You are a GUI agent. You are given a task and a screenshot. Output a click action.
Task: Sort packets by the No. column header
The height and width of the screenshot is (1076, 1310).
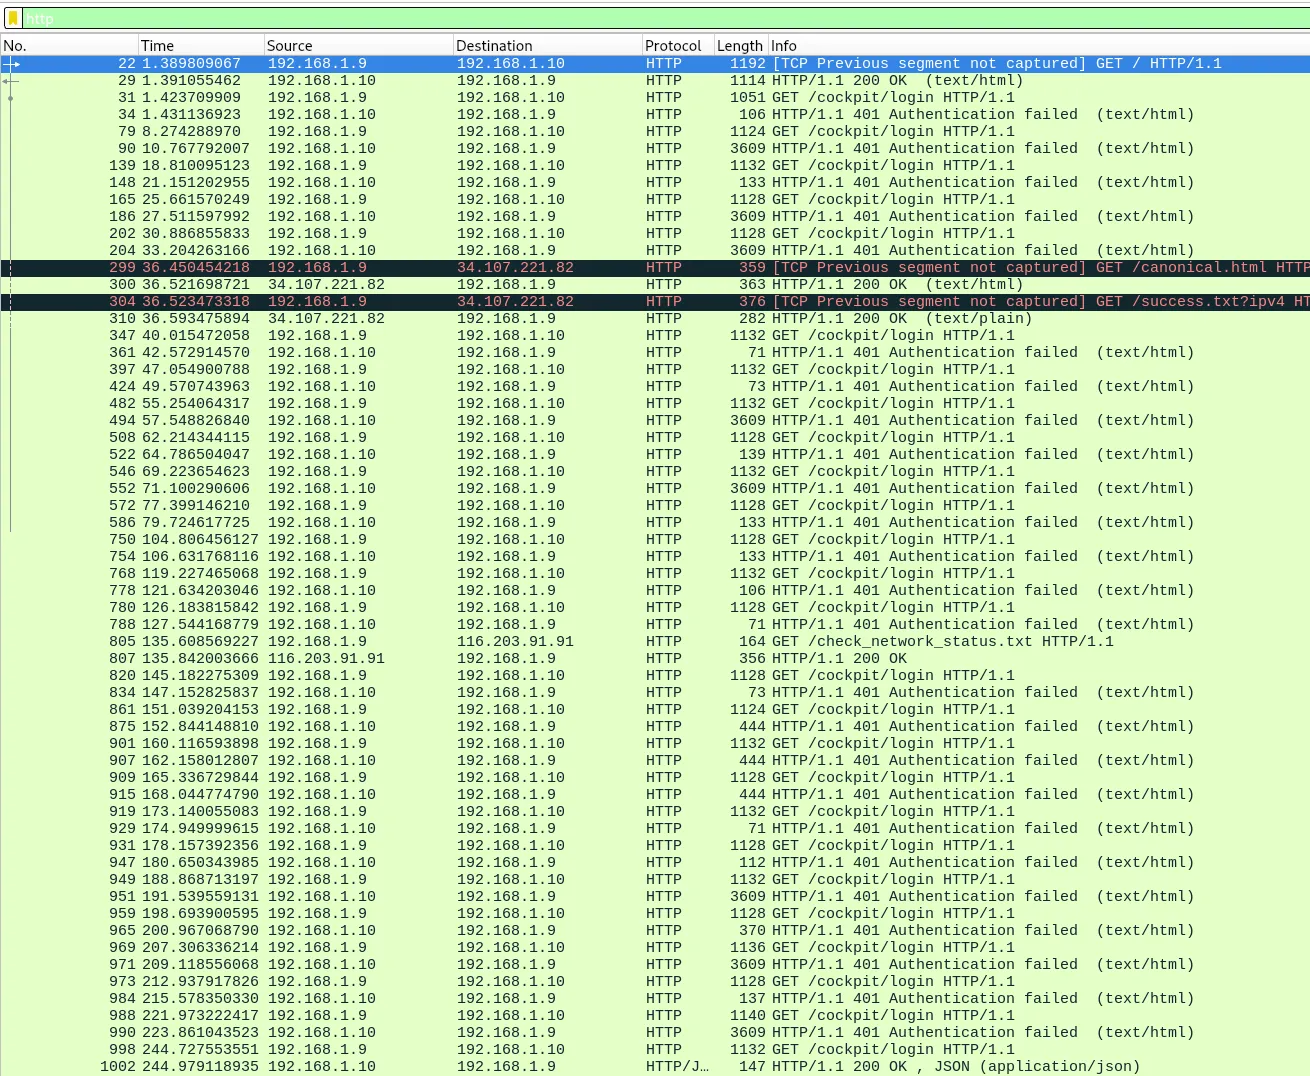[x=68, y=46]
